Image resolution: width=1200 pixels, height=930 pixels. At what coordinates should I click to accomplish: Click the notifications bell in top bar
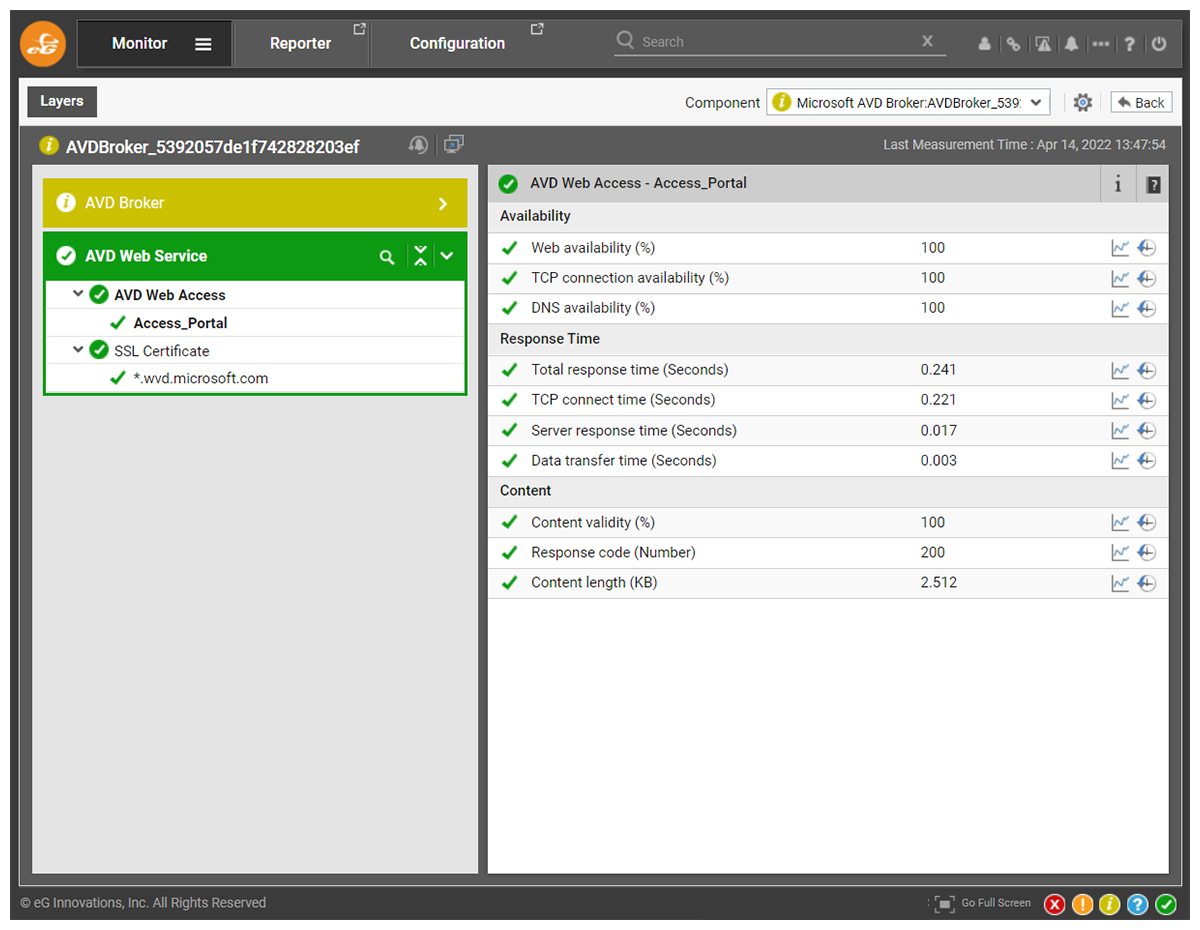pos(1071,44)
